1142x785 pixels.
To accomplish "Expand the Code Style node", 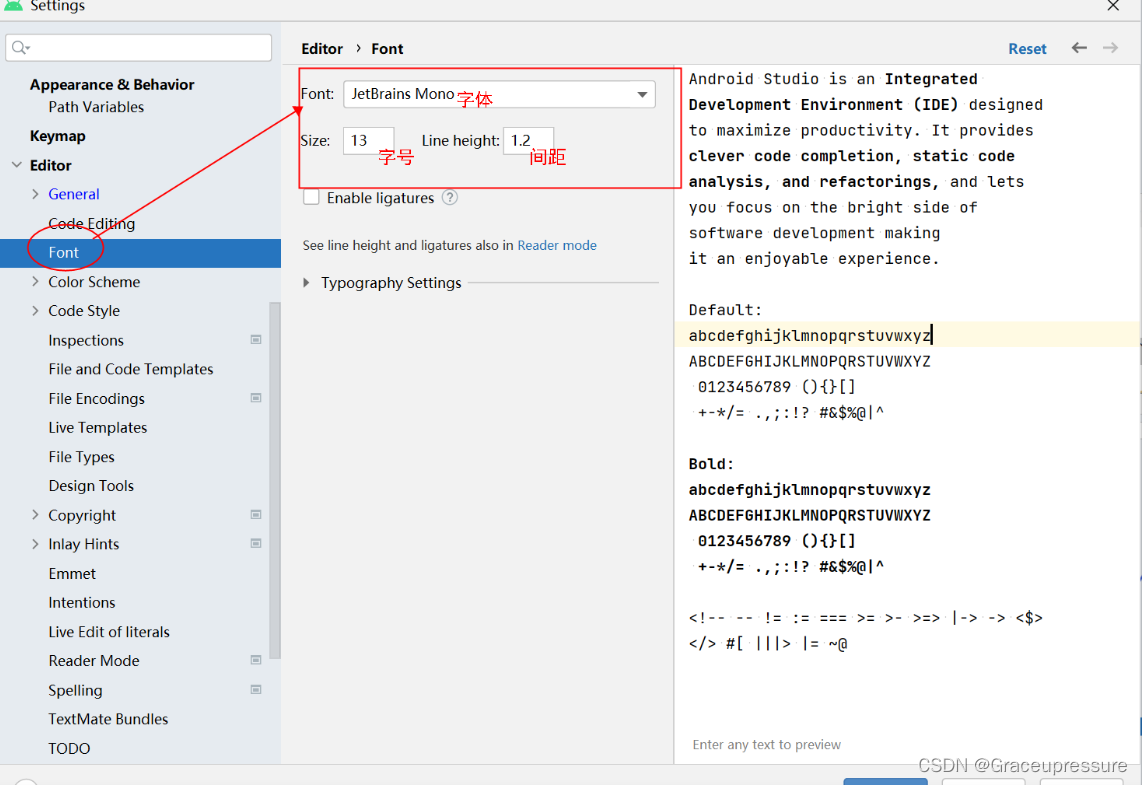I will click(x=35, y=310).
